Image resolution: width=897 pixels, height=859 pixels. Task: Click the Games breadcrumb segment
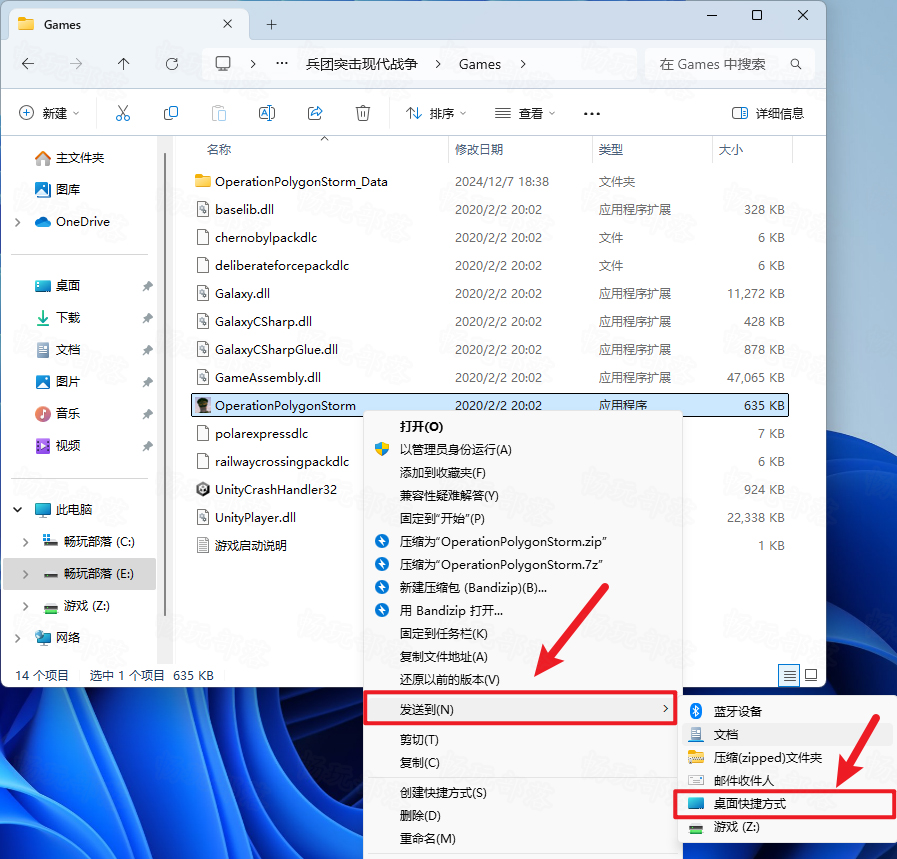pos(479,64)
